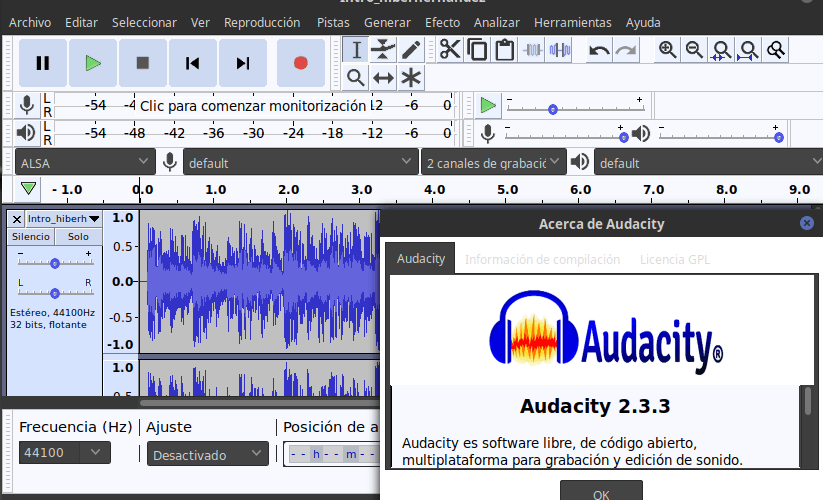This screenshot has width=823, height=500.
Task: Toggle zoom with the last magnifier icon
Action: coord(776,50)
